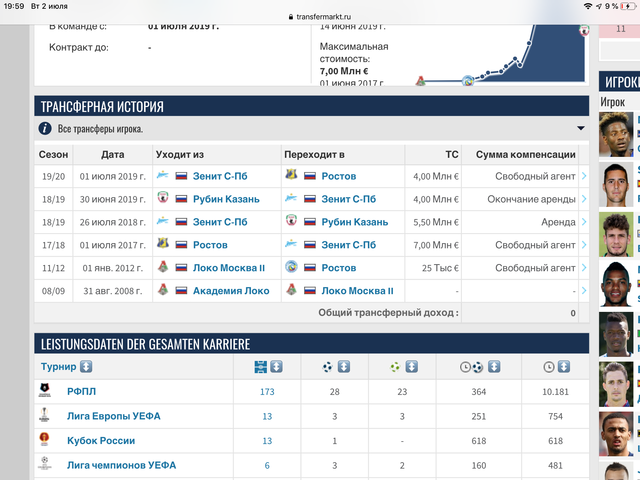Click the minutes per goal clock-ball icon
Image resolution: width=640 pixels, height=480 pixels.
(x=471, y=367)
